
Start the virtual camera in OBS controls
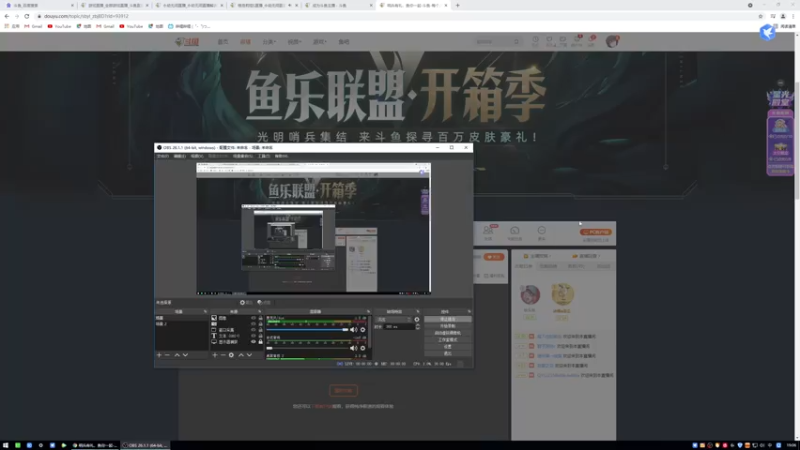coord(447,333)
